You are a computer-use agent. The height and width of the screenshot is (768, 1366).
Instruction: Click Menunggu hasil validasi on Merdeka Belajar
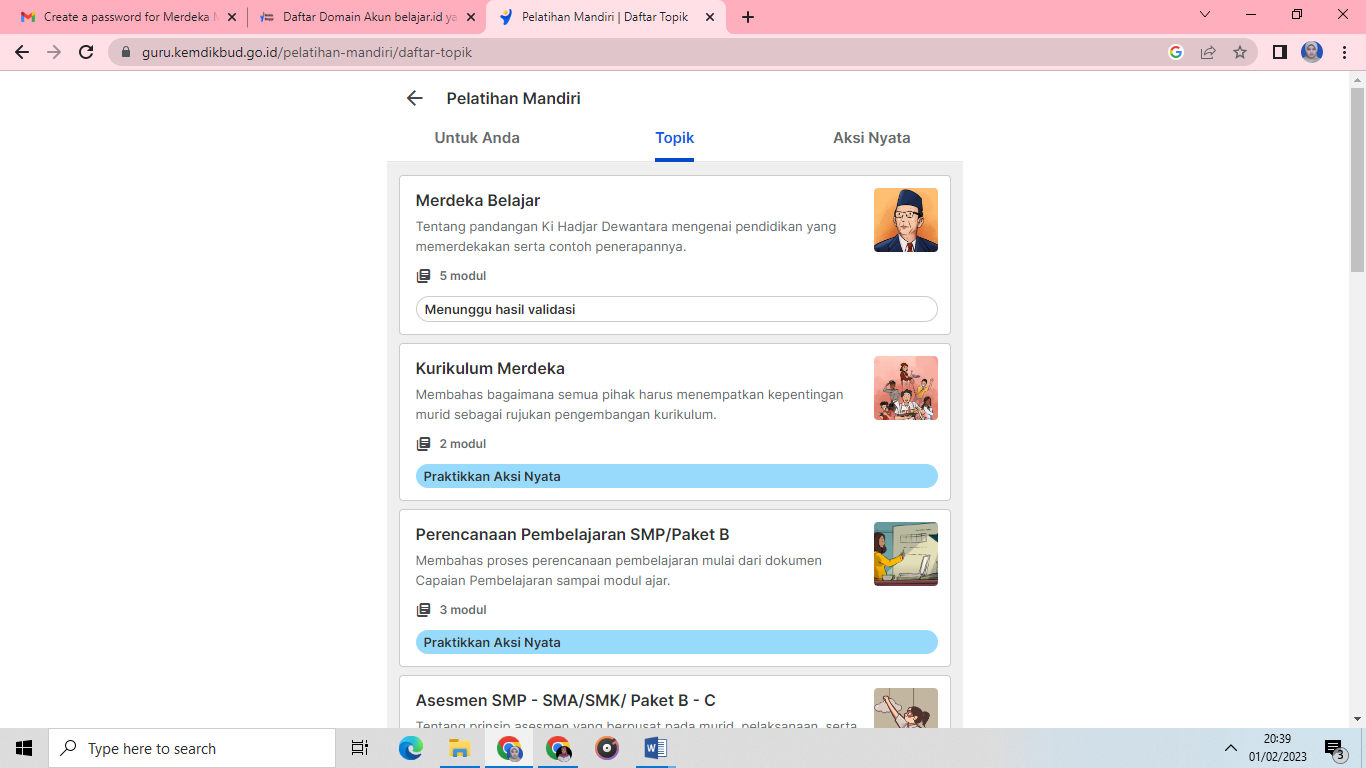tap(676, 309)
